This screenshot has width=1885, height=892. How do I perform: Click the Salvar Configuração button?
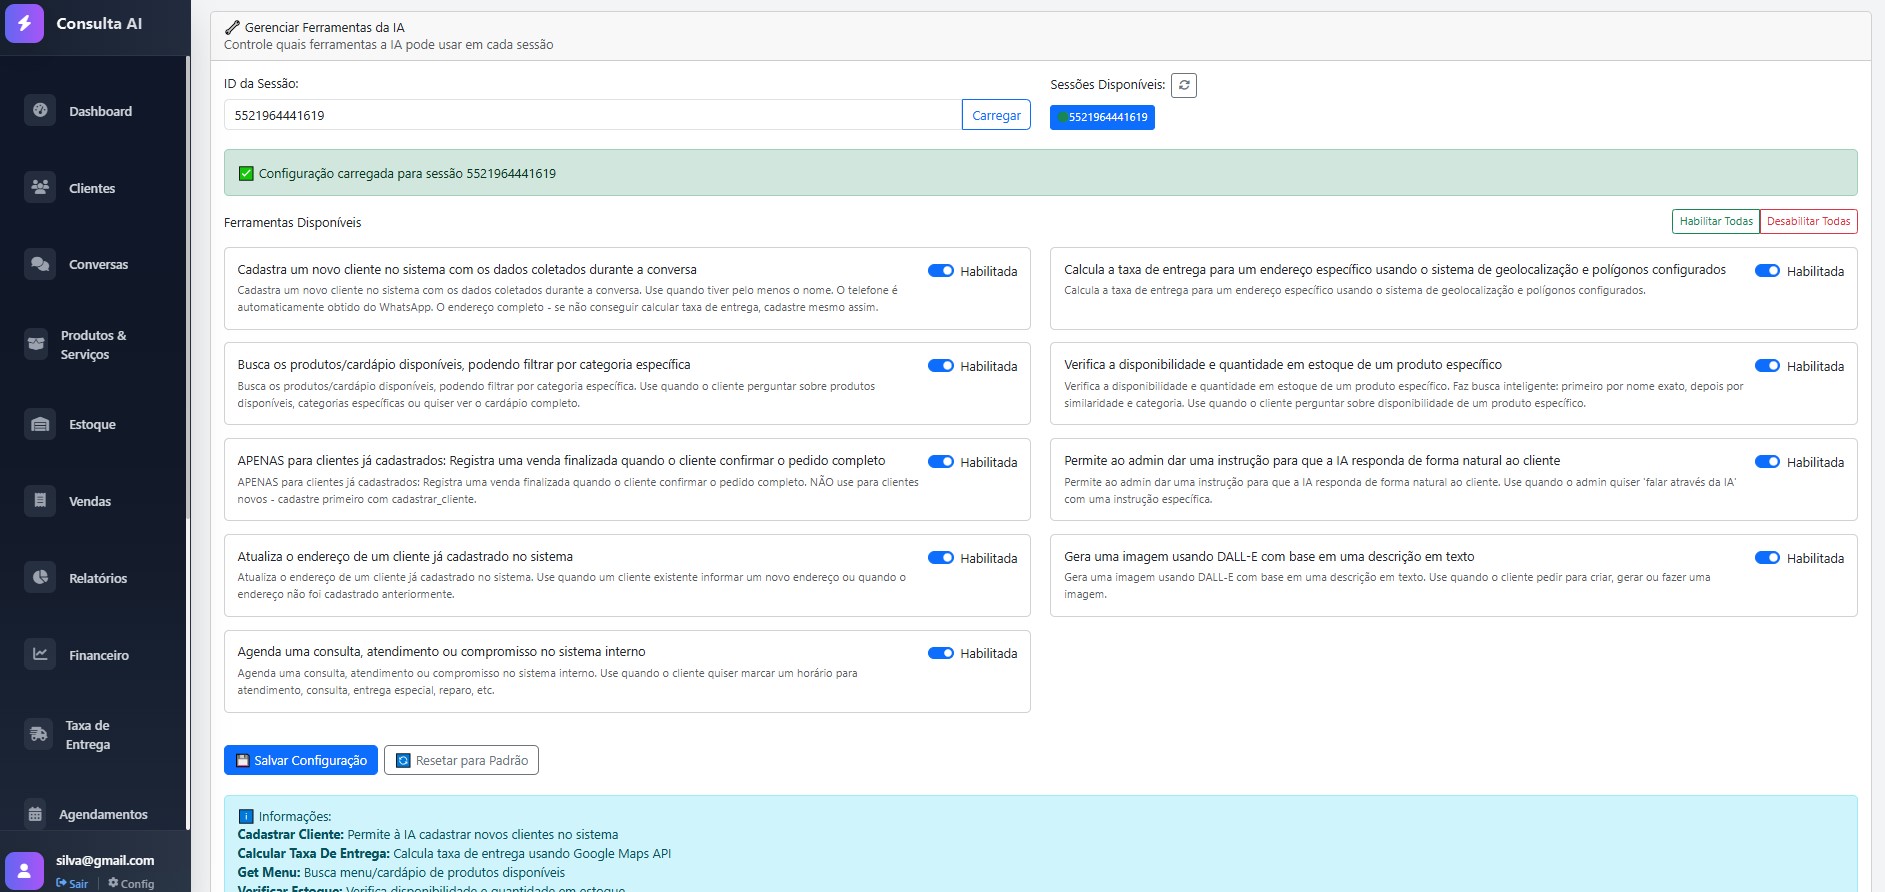[x=301, y=760]
